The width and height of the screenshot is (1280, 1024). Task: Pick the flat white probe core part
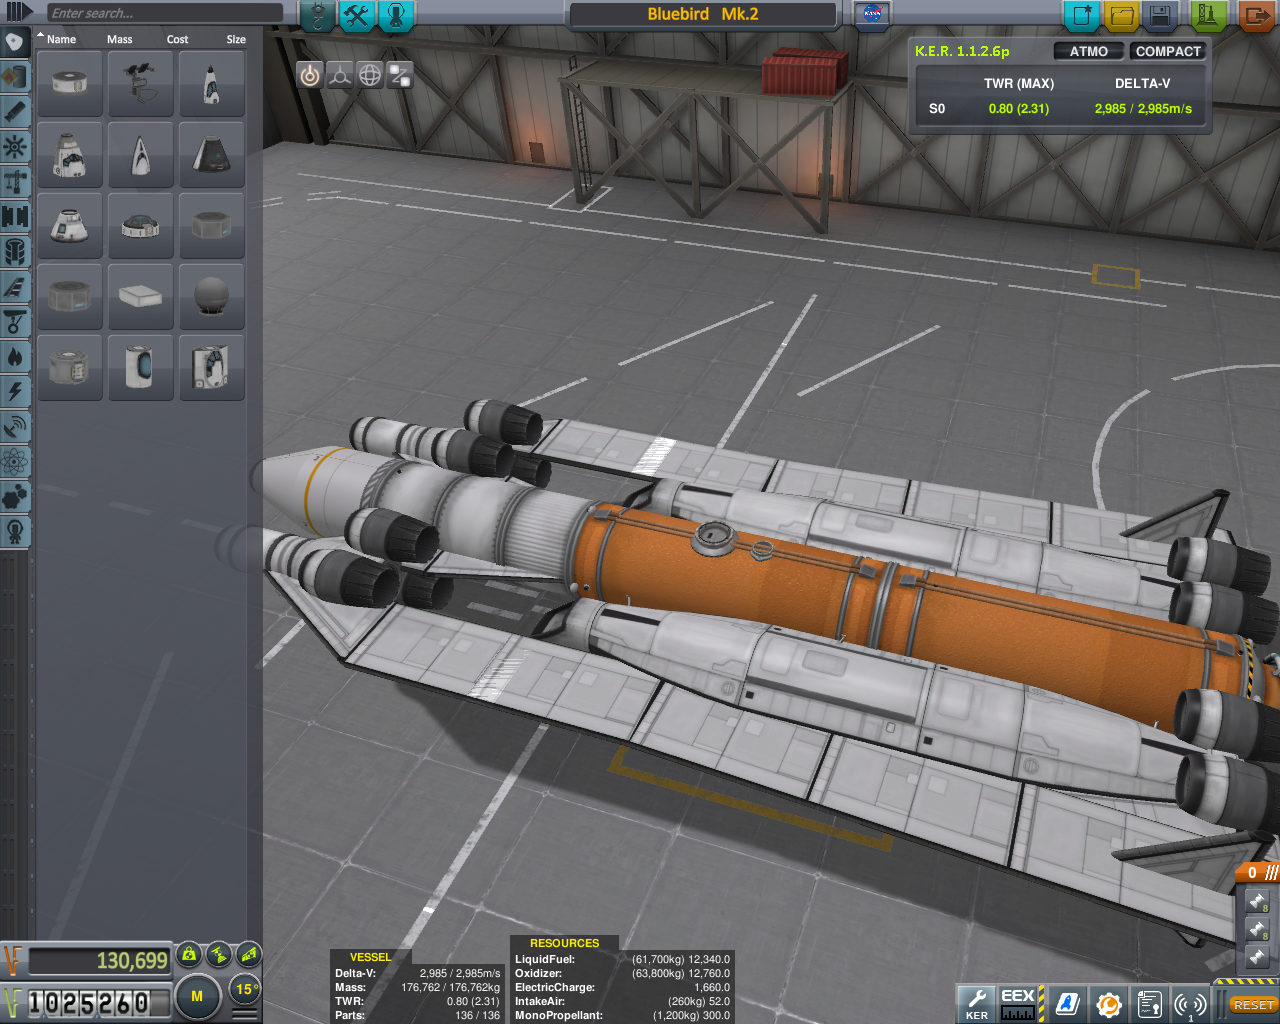click(141, 296)
